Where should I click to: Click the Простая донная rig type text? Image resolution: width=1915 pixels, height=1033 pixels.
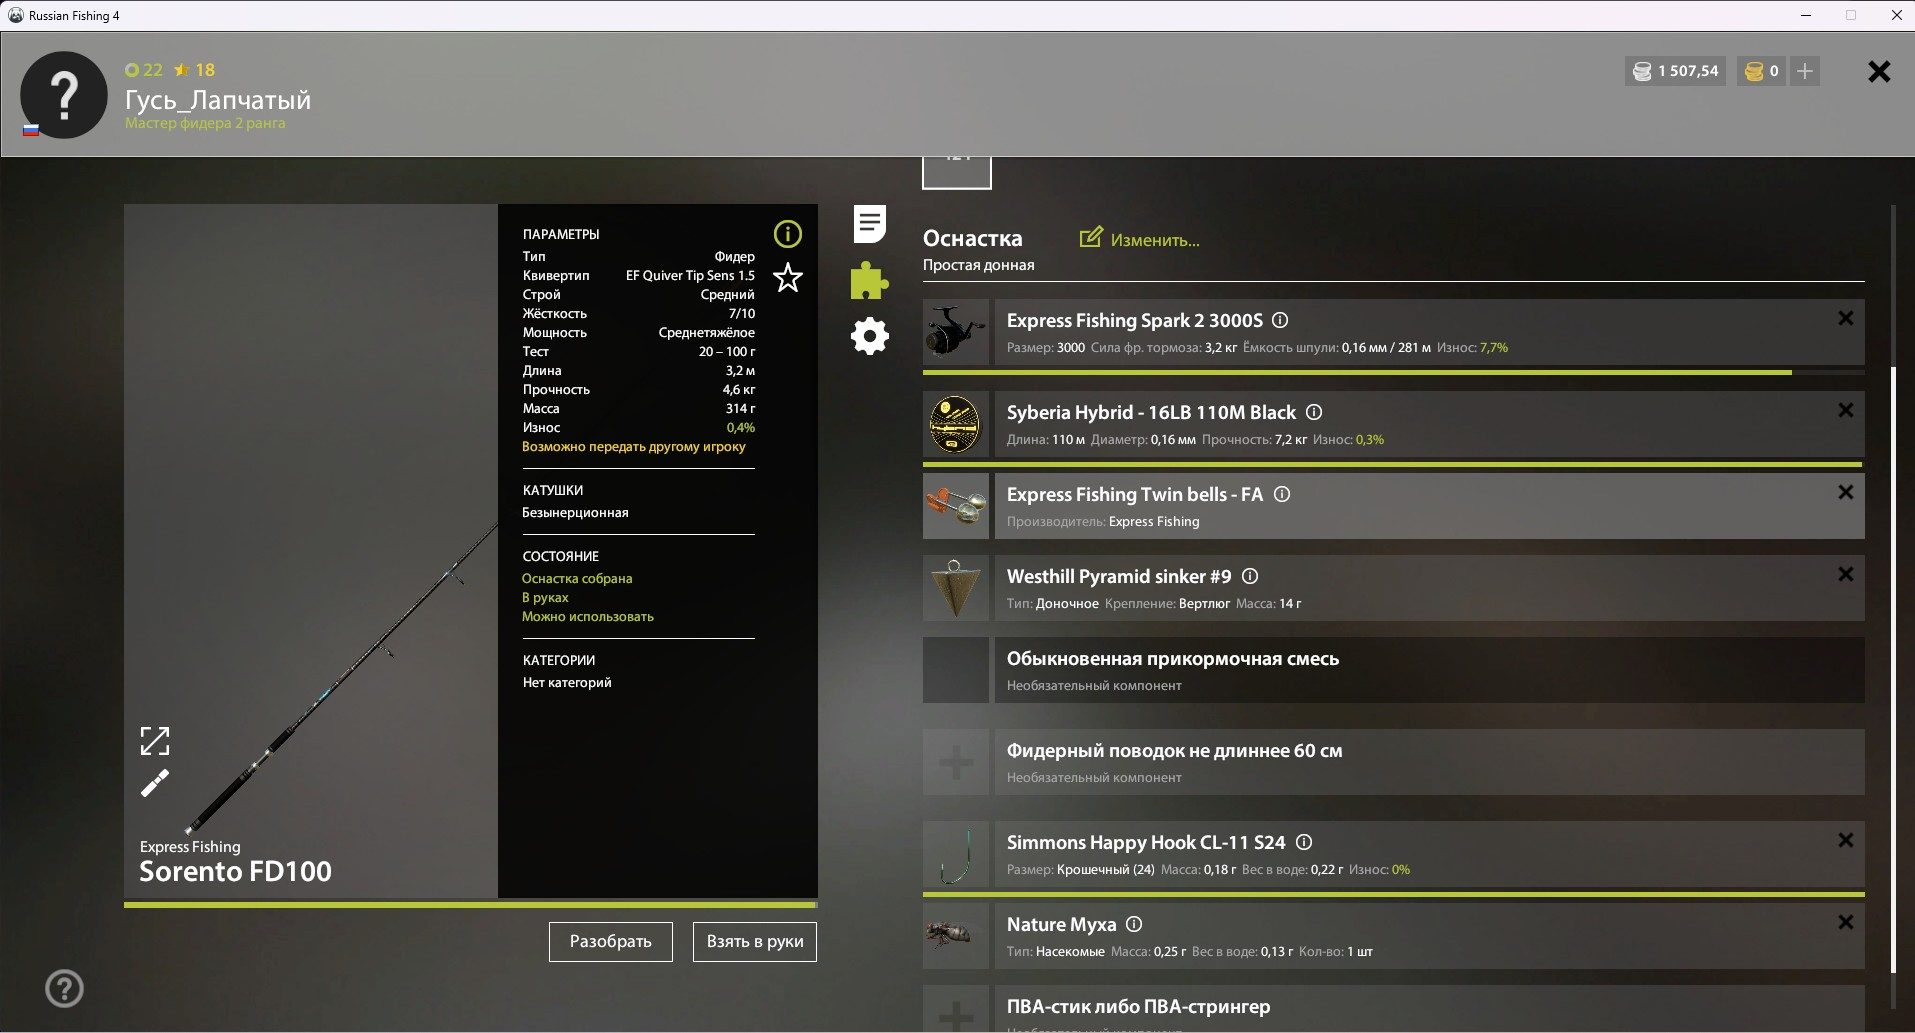click(979, 265)
